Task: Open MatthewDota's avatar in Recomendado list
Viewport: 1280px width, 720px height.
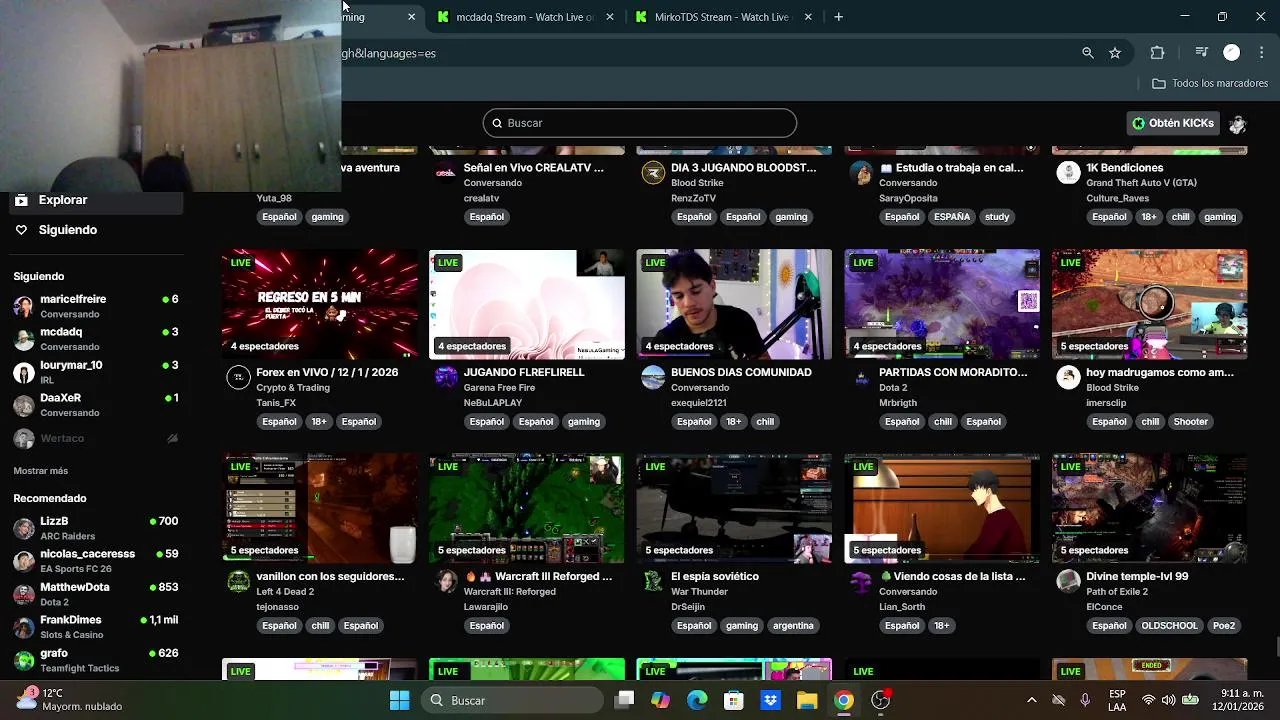Action: pyautogui.click(x=23, y=595)
